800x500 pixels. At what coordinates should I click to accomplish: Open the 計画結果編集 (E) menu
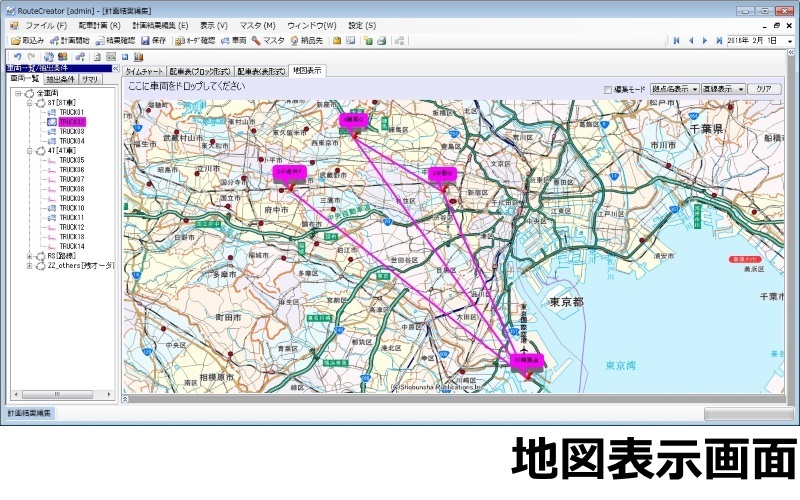click(160, 26)
